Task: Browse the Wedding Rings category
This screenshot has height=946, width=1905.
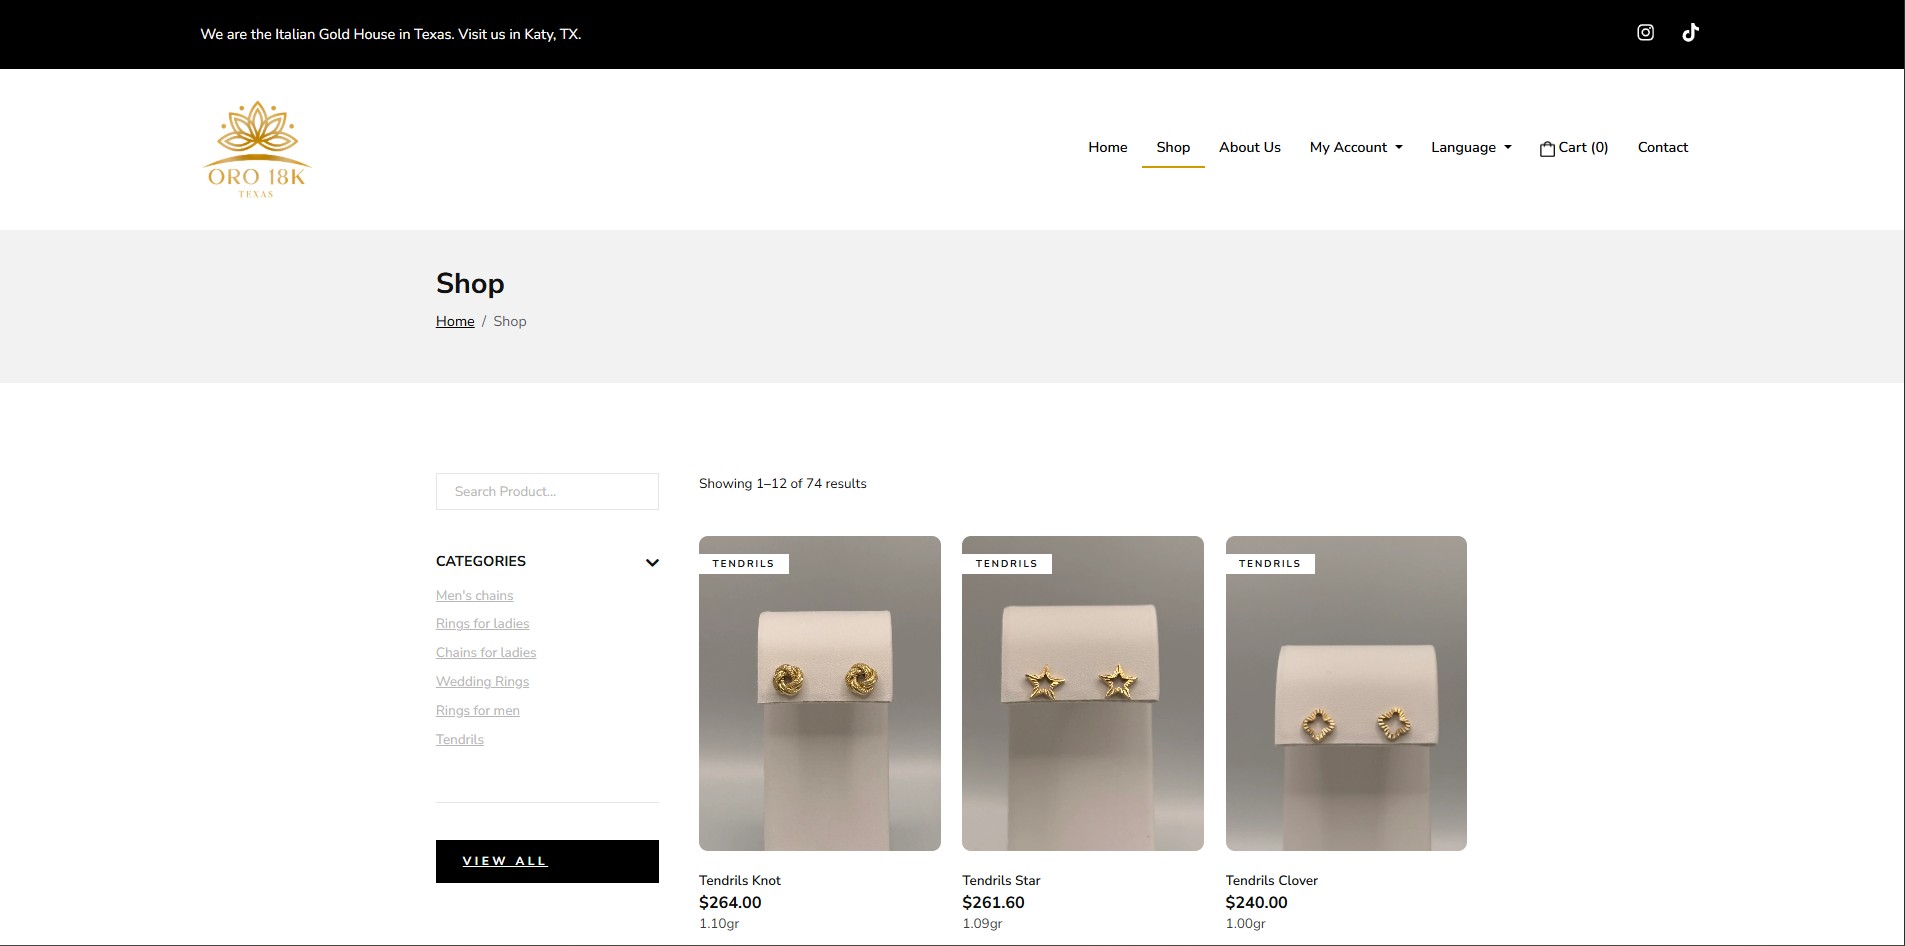Action: tap(482, 682)
